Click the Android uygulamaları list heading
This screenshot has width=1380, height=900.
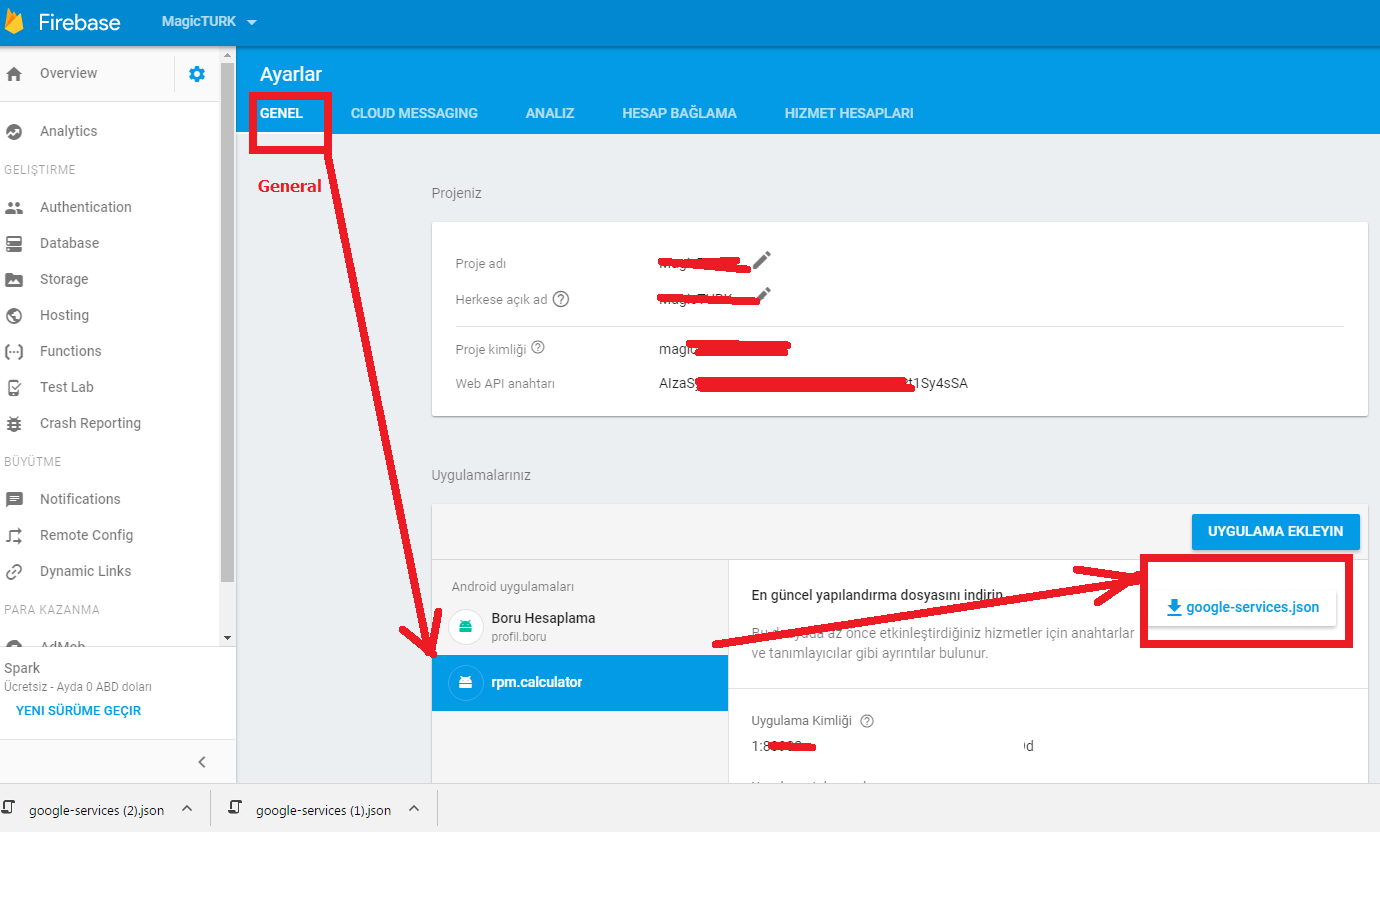pyautogui.click(x=513, y=587)
